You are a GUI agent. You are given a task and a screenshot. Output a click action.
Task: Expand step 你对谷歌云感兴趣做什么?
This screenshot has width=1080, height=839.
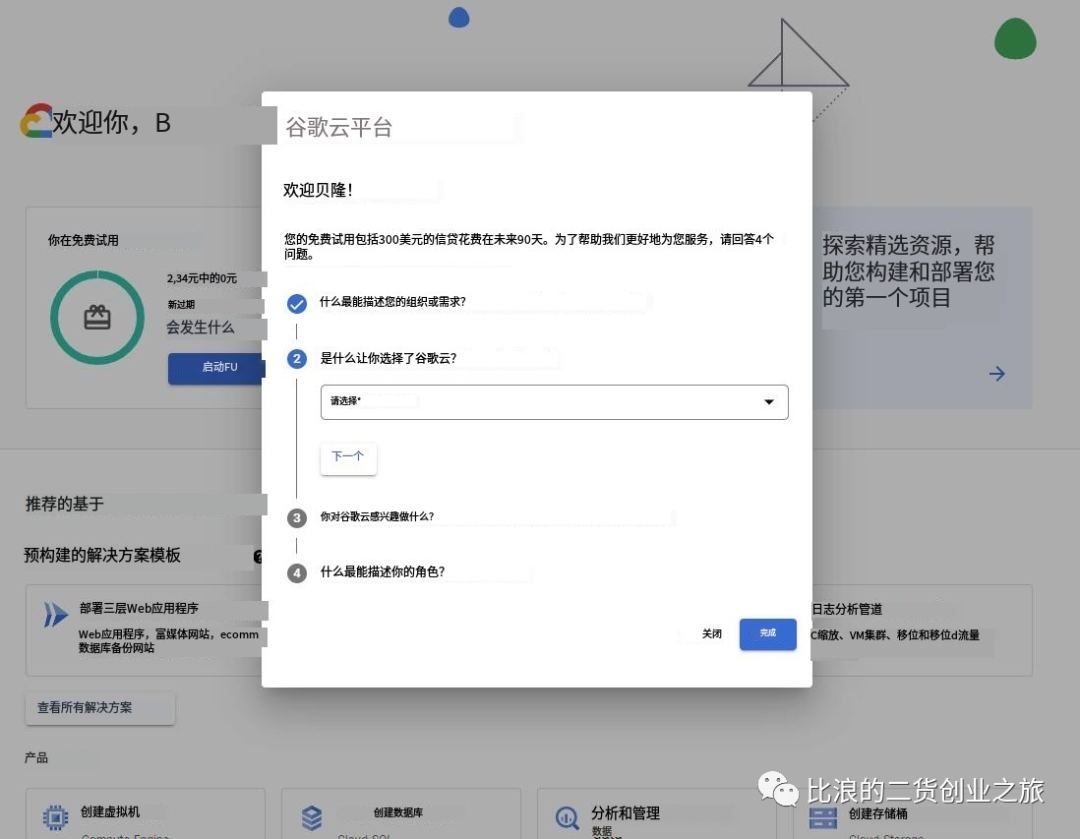click(x=377, y=517)
